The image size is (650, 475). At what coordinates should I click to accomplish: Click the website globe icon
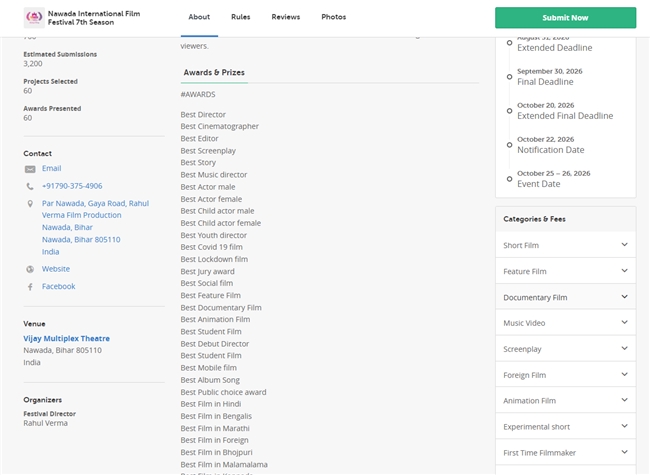30,269
